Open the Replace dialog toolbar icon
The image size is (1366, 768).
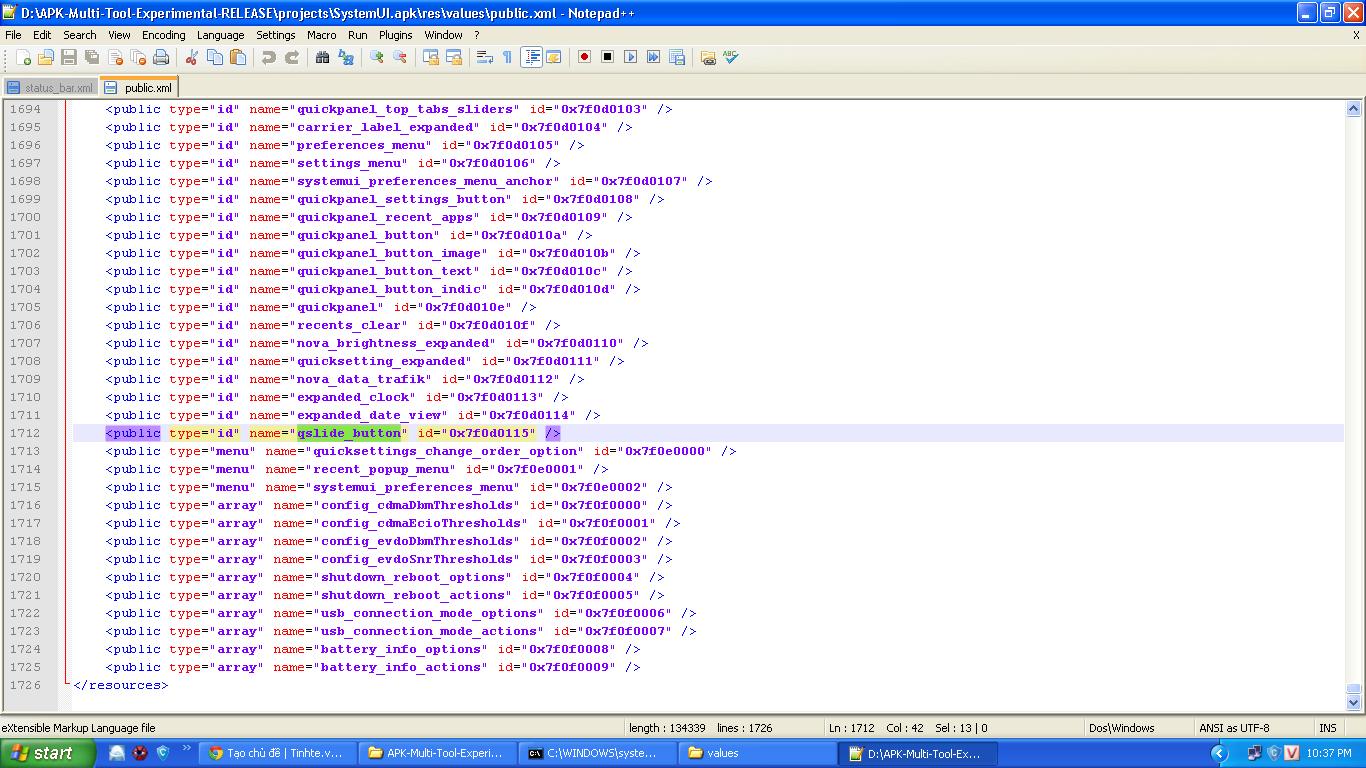tap(346, 58)
